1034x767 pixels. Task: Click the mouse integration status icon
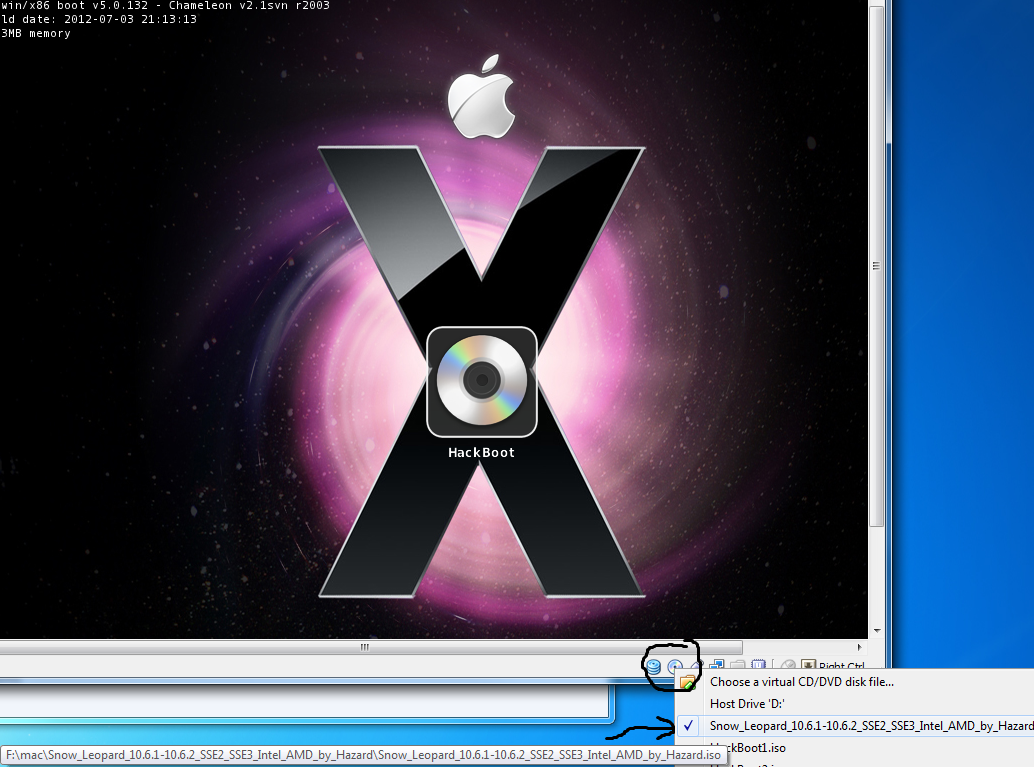coord(787,665)
